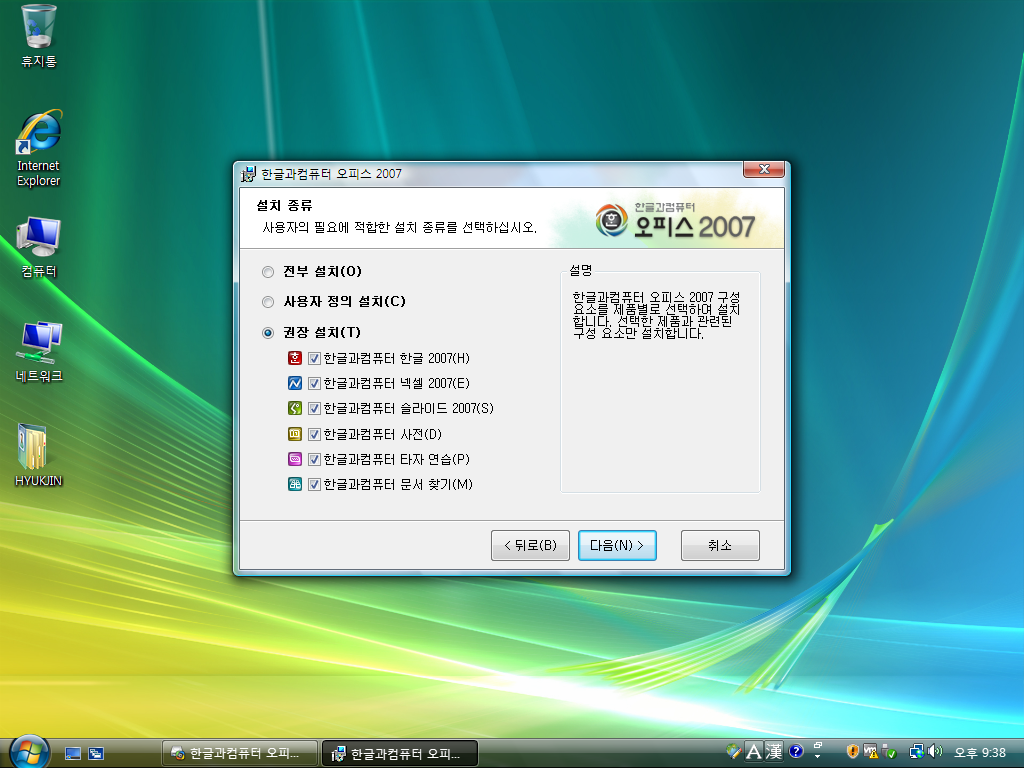Cancel setup with the 취소 button
The image size is (1024, 768).
tap(720, 545)
